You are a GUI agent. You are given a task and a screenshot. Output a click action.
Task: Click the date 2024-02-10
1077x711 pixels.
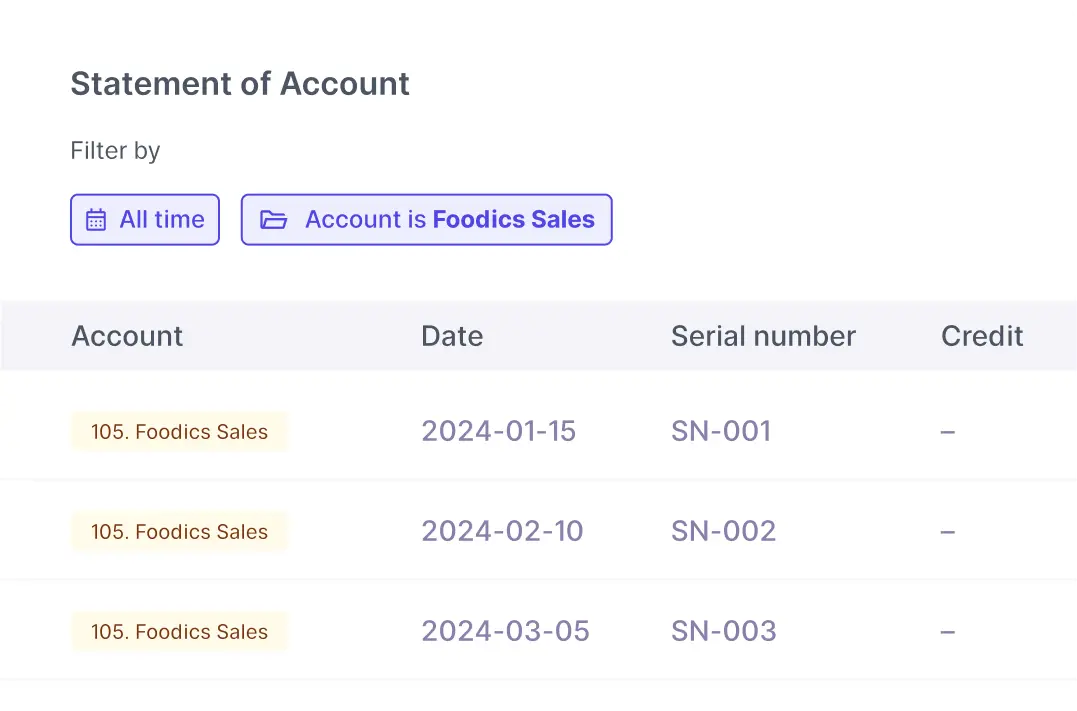(x=502, y=531)
